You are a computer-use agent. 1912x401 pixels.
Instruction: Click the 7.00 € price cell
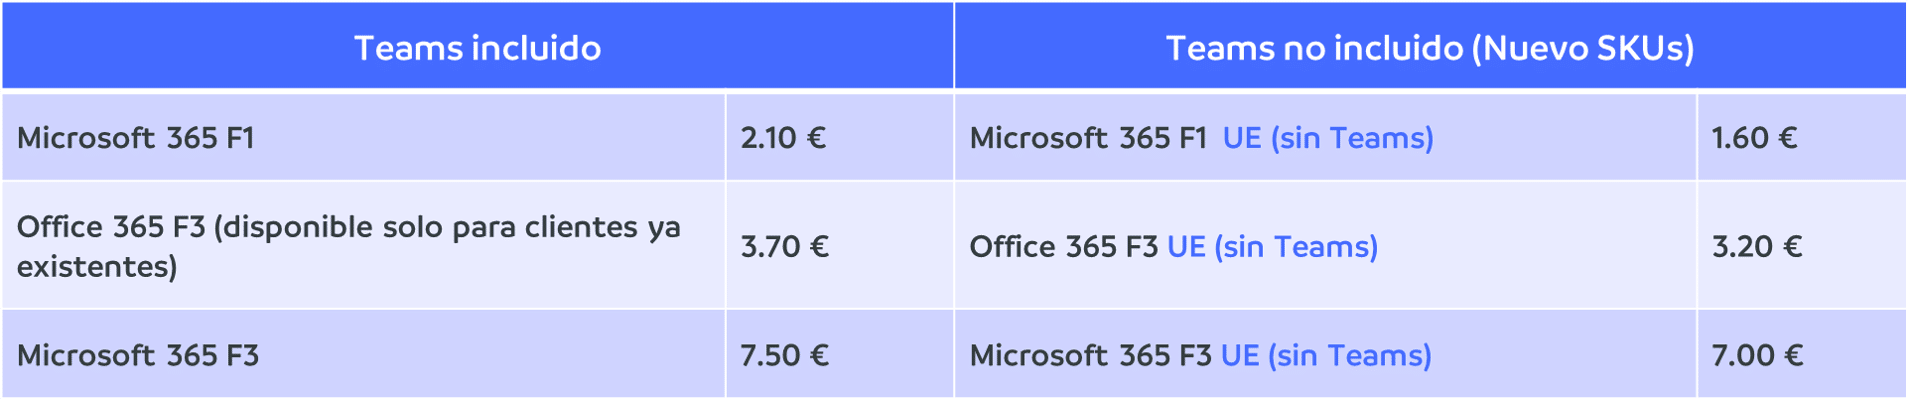point(1801,355)
